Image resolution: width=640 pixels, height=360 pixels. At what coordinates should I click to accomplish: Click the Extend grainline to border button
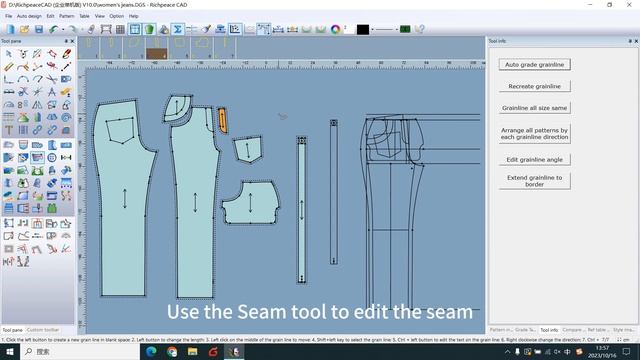tap(534, 181)
